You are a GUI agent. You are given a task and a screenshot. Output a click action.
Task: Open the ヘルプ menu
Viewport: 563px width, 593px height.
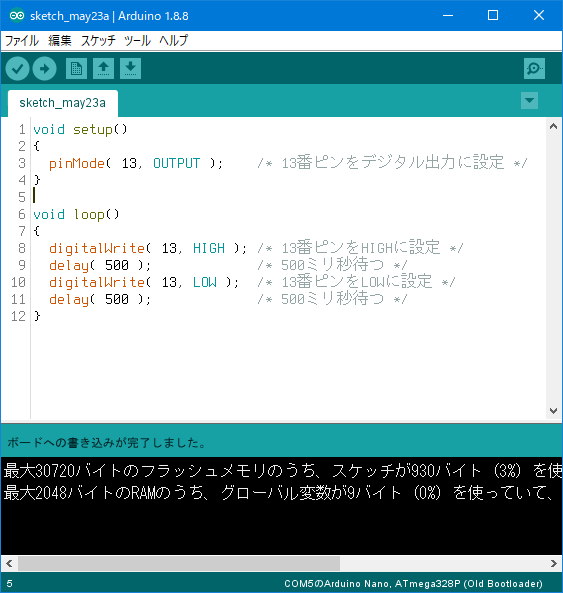[x=173, y=40]
